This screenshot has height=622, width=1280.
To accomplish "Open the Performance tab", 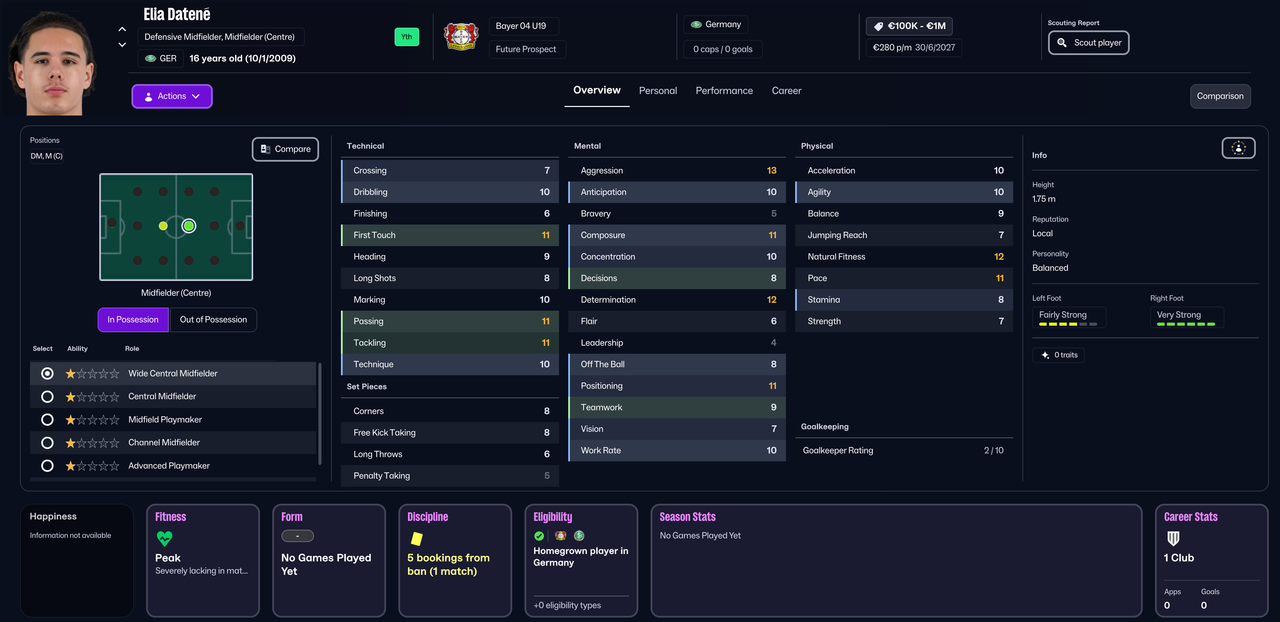I will 724,91.
